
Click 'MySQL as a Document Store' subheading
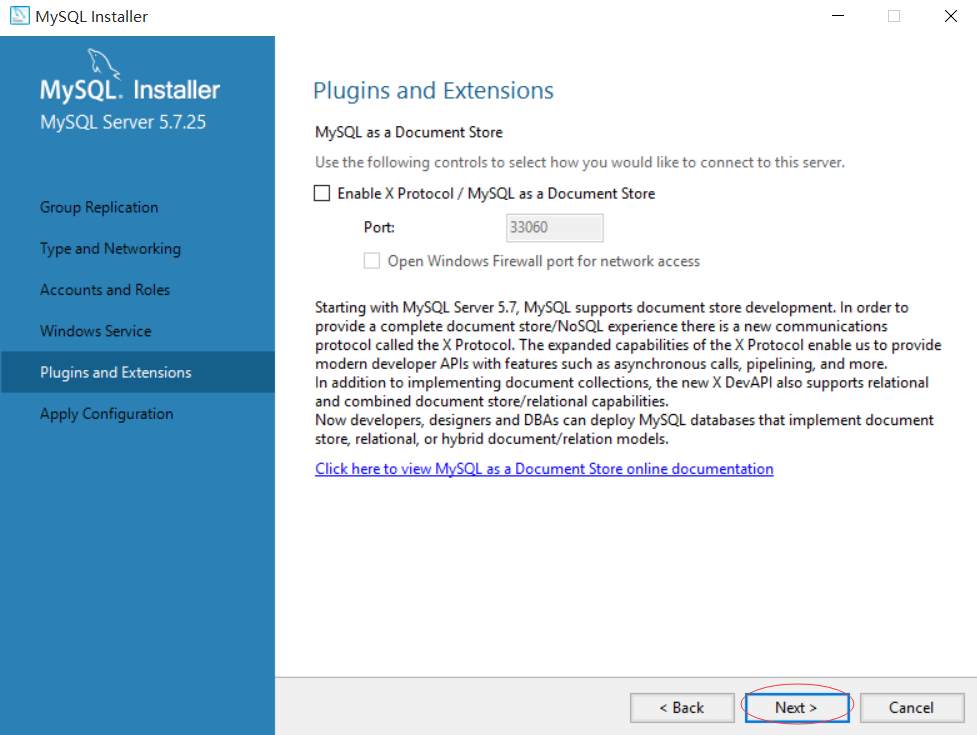tap(409, 132)
